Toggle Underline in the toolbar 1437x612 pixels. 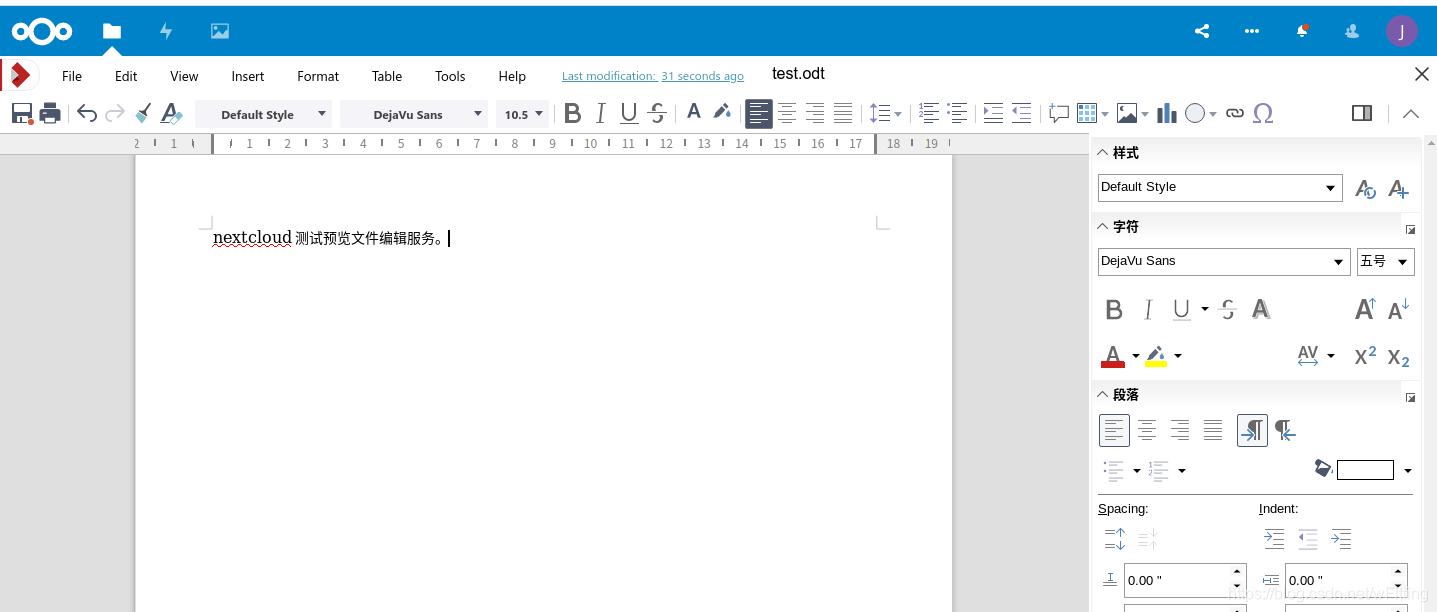[629, 114]
